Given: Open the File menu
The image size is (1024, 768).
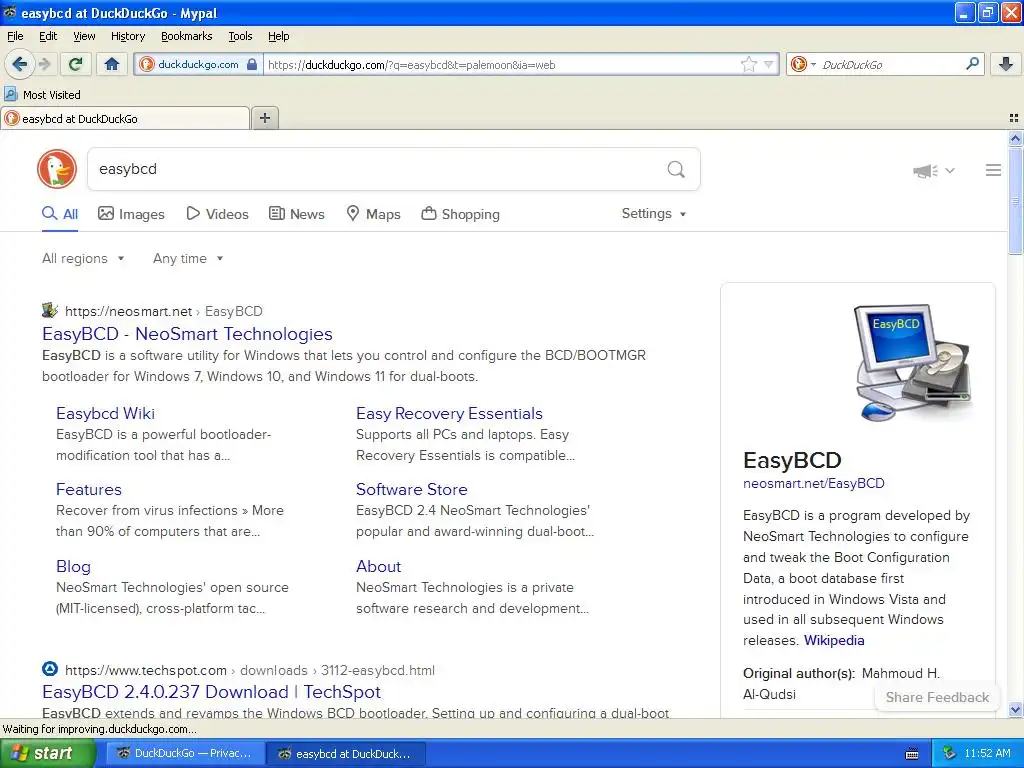Looking at the screenshot, I should [x=15, y=36].
